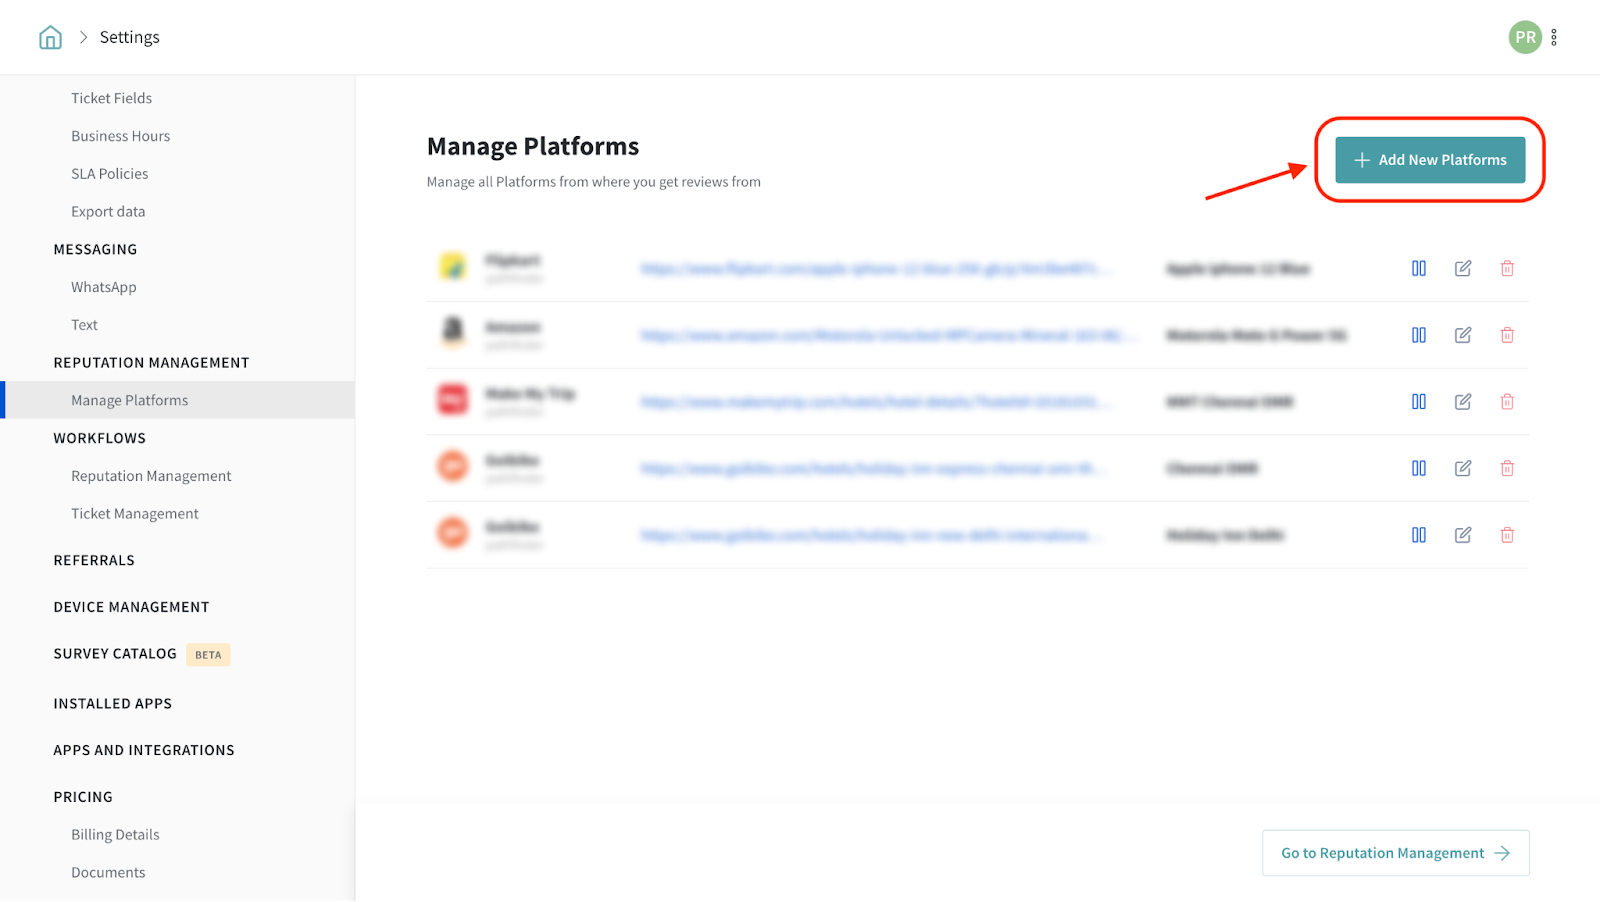Delete the last platform row
Viewport: 1600px width, 902px height.
(1507, 535)
